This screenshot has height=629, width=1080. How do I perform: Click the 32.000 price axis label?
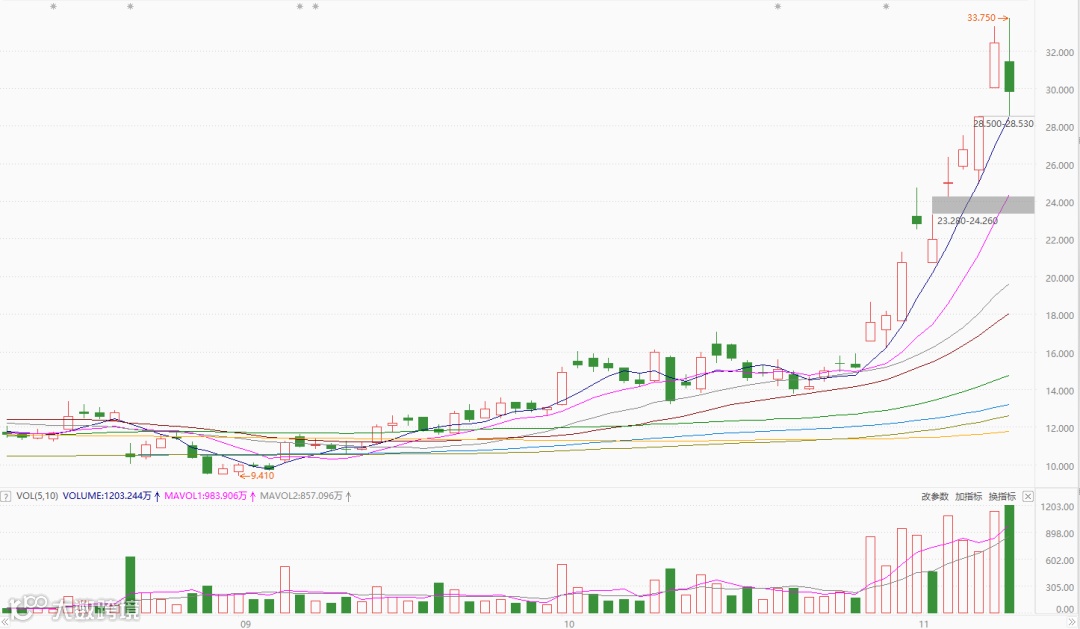point(1059,52)
